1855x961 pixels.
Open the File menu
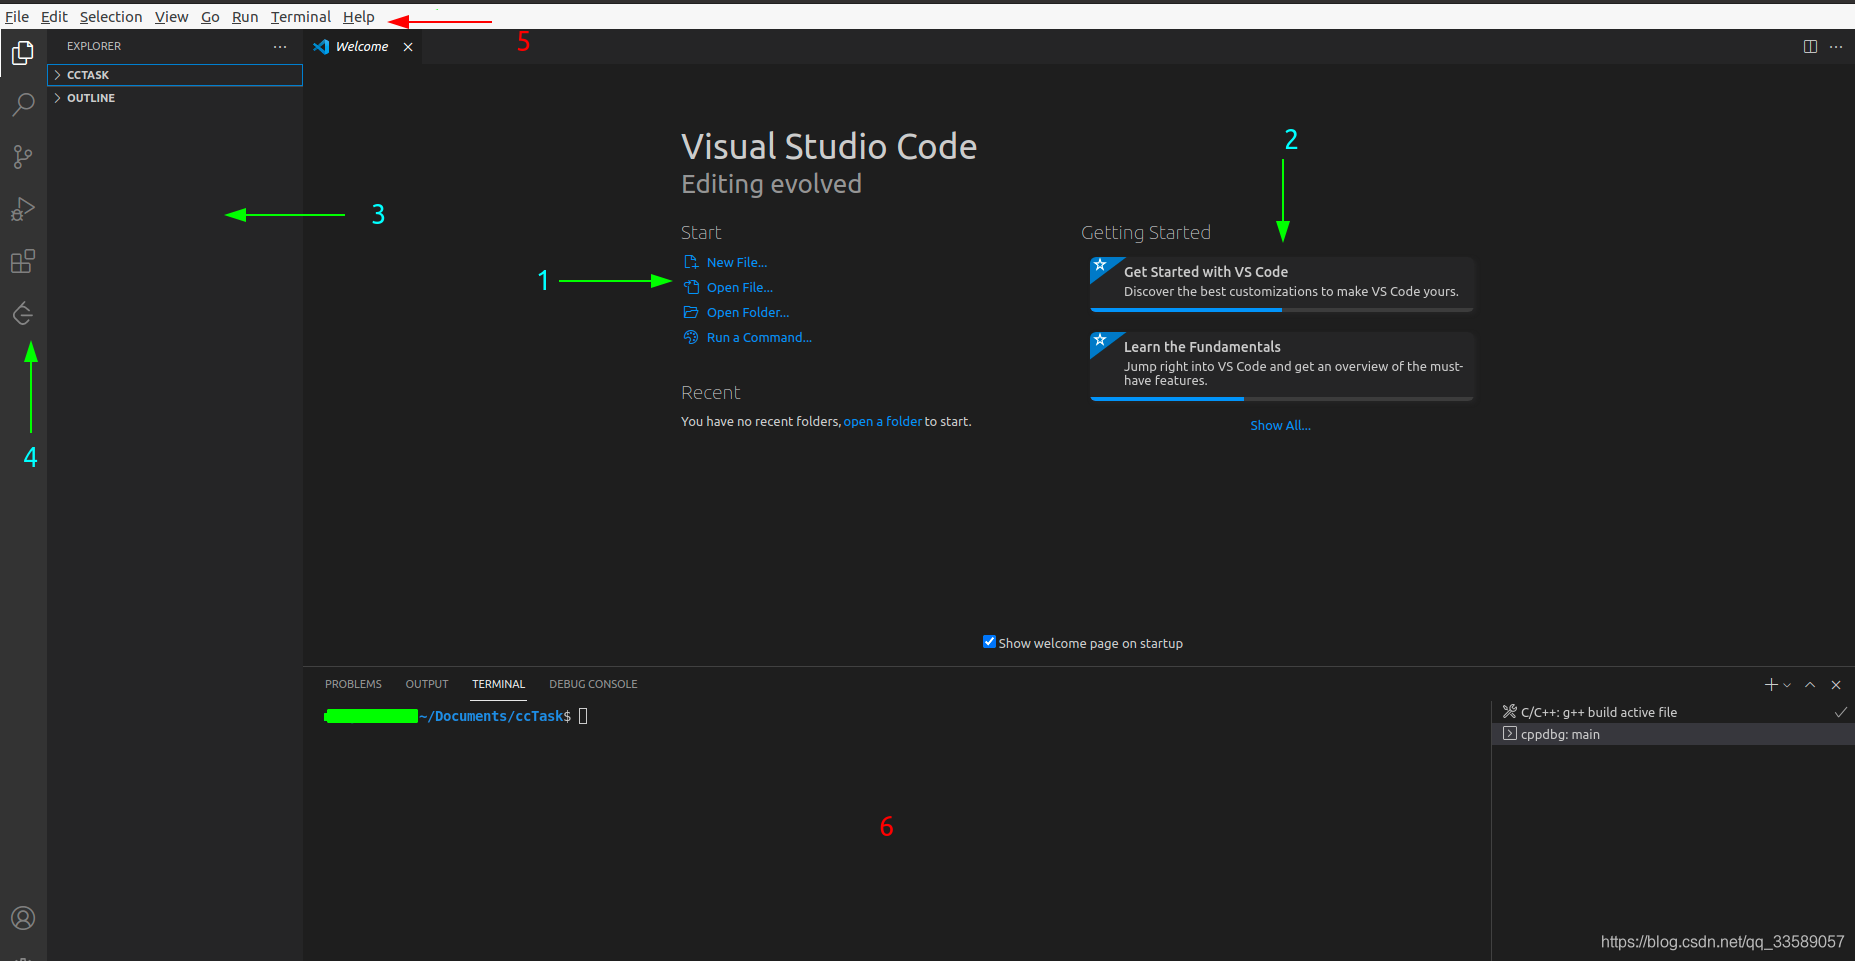(x=17, y=17)
